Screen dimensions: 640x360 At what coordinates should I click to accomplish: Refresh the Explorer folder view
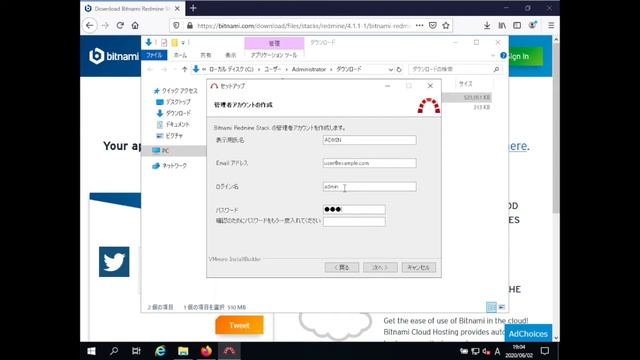pyautogui.click(x=399, y=69)
